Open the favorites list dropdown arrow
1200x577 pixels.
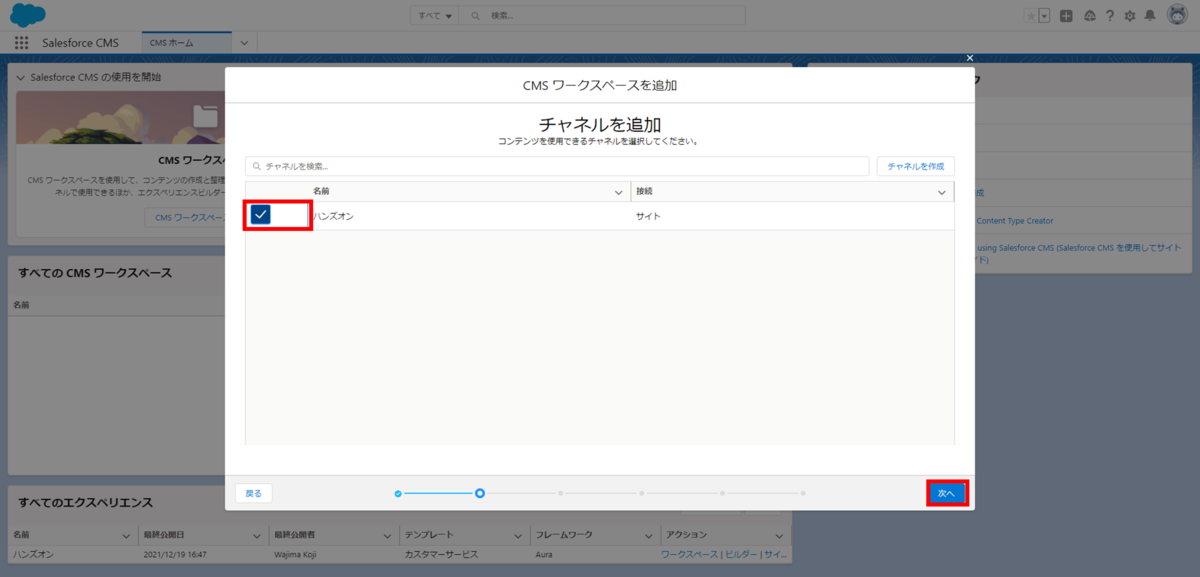click(1044, 16)
